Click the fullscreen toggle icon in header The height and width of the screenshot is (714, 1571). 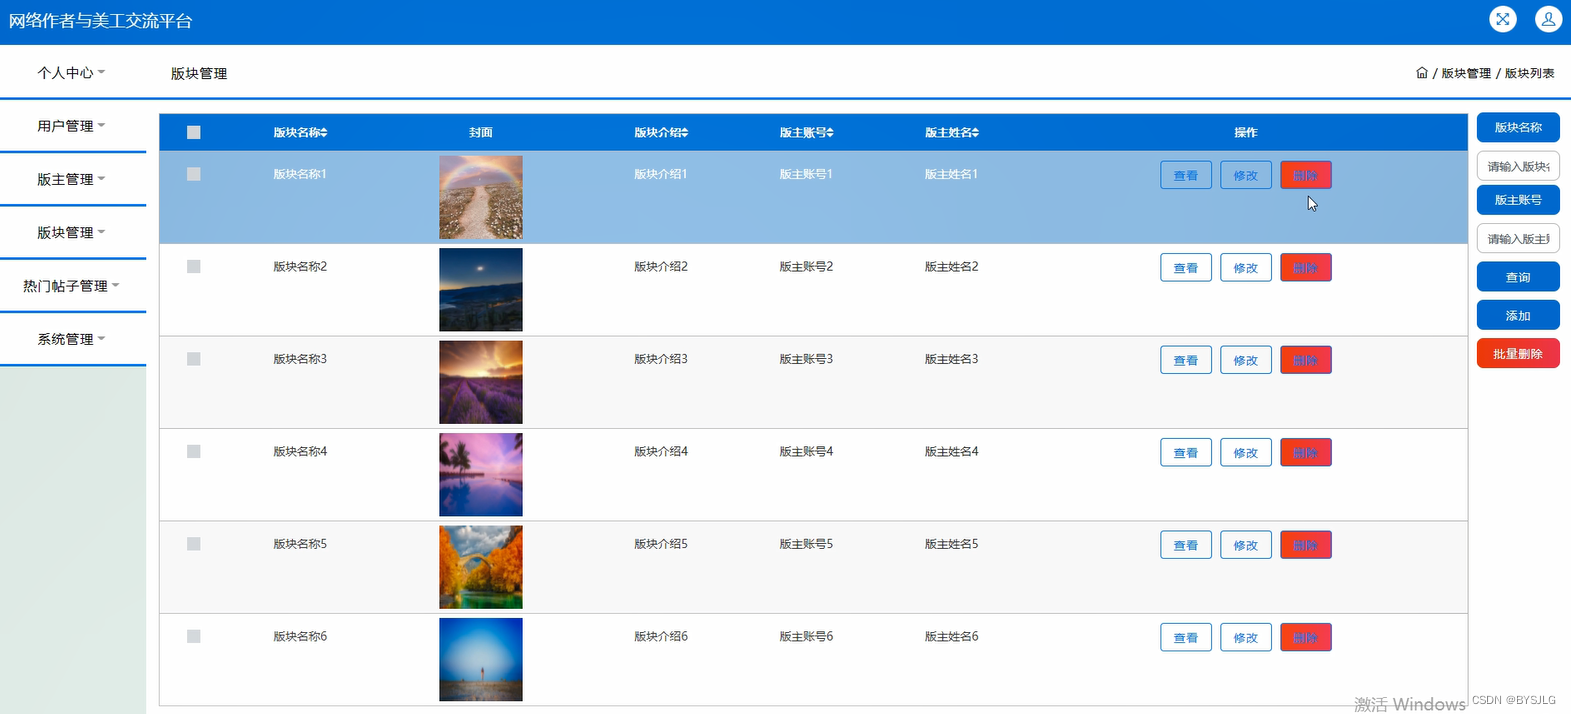tap(1502, 19)
